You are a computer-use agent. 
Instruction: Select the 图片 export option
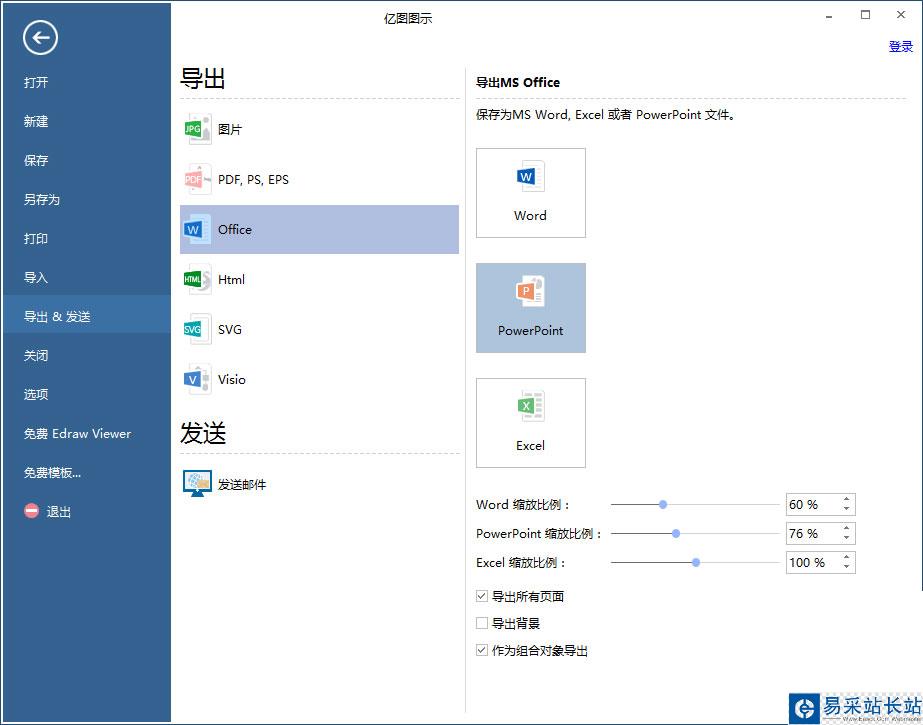point(319,129)
